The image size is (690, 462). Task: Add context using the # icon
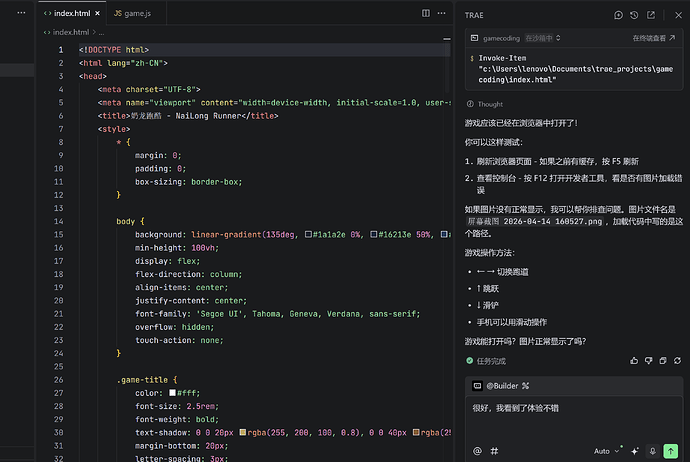494,451
